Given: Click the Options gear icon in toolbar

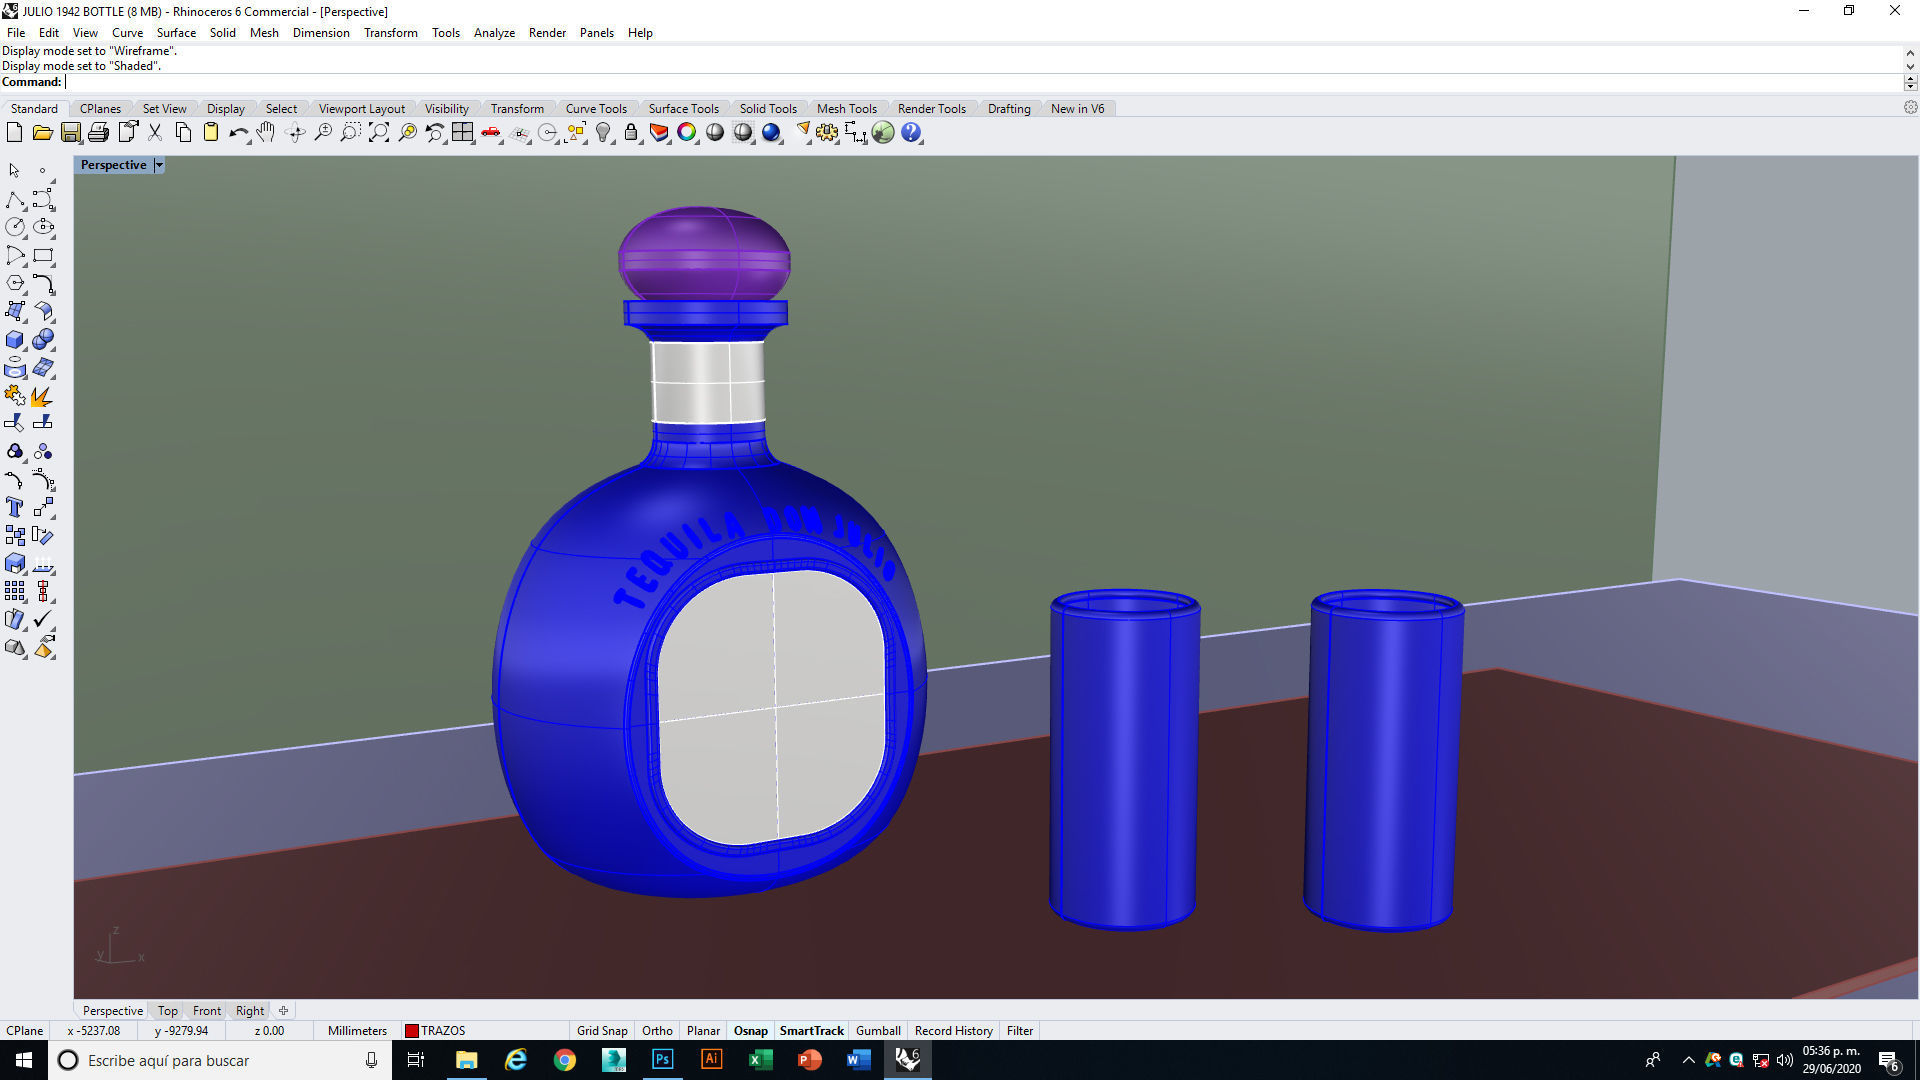Looking at the screenshot, I should [827, 133].
